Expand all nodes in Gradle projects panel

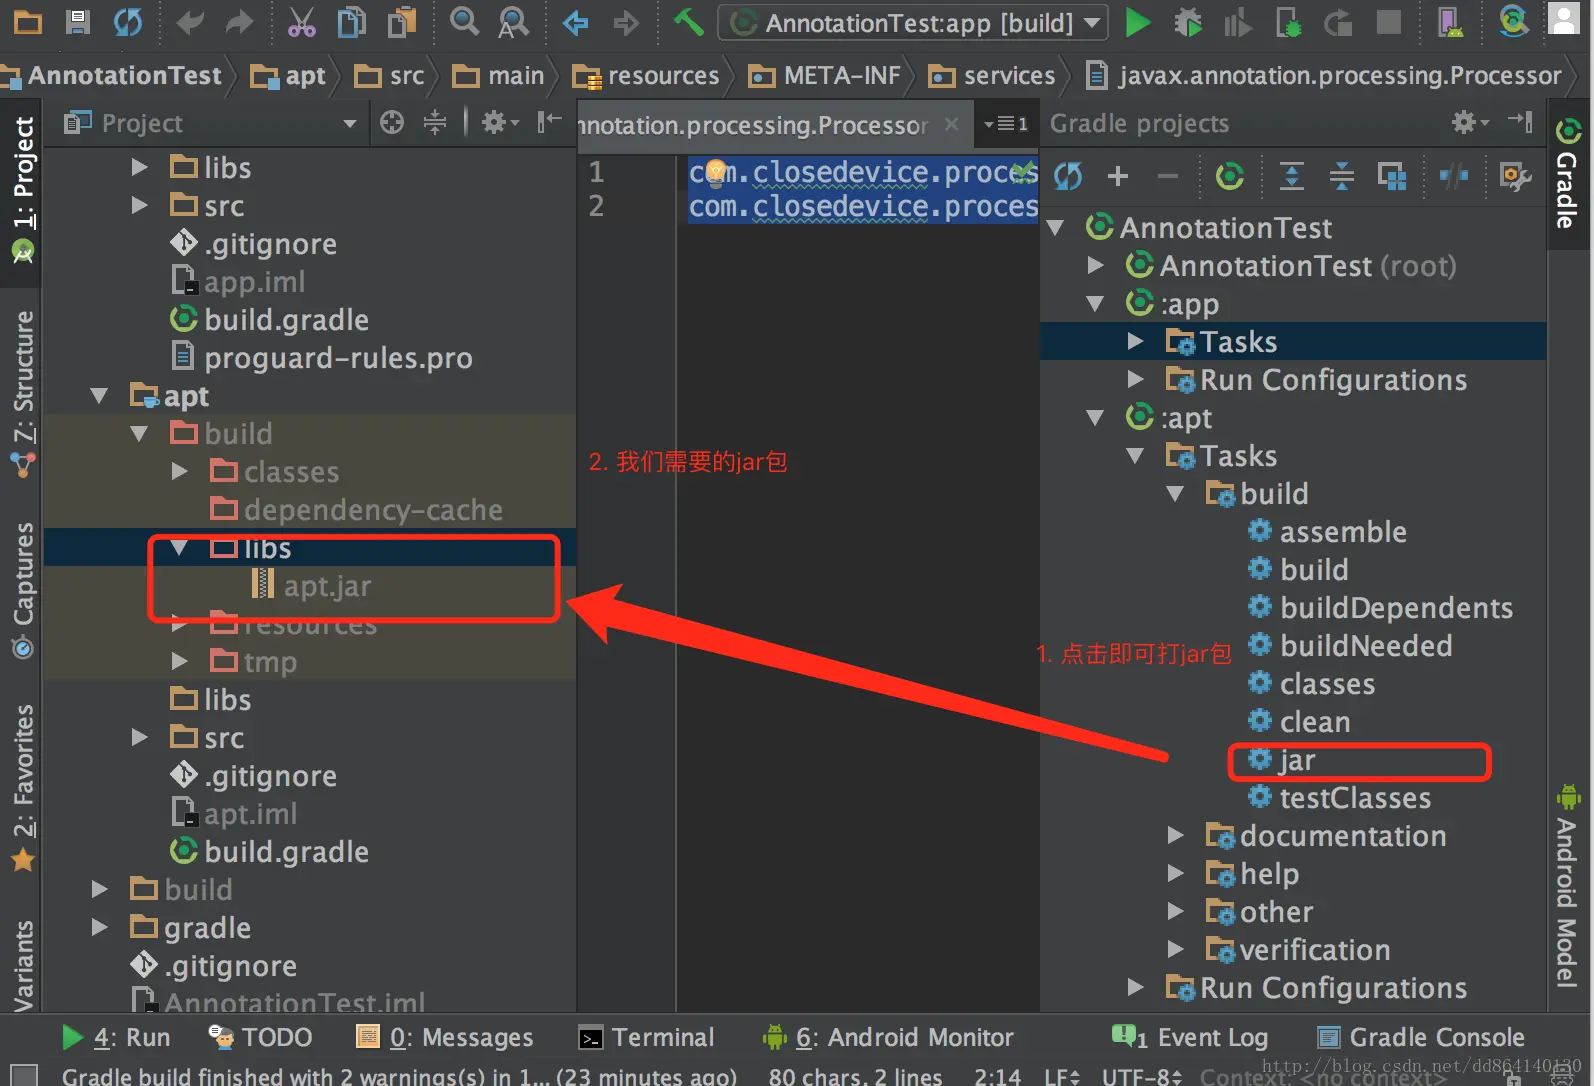[x=1291, y=177]
